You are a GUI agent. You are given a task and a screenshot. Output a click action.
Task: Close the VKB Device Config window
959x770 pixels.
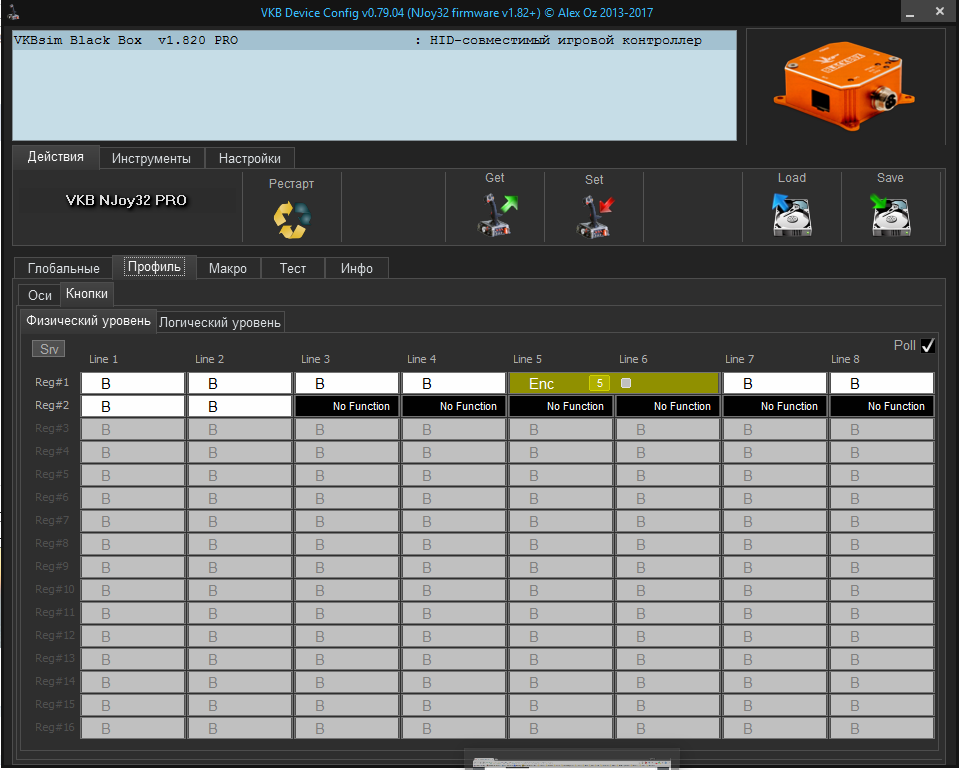pyautogui.click(x=940, y=12)
